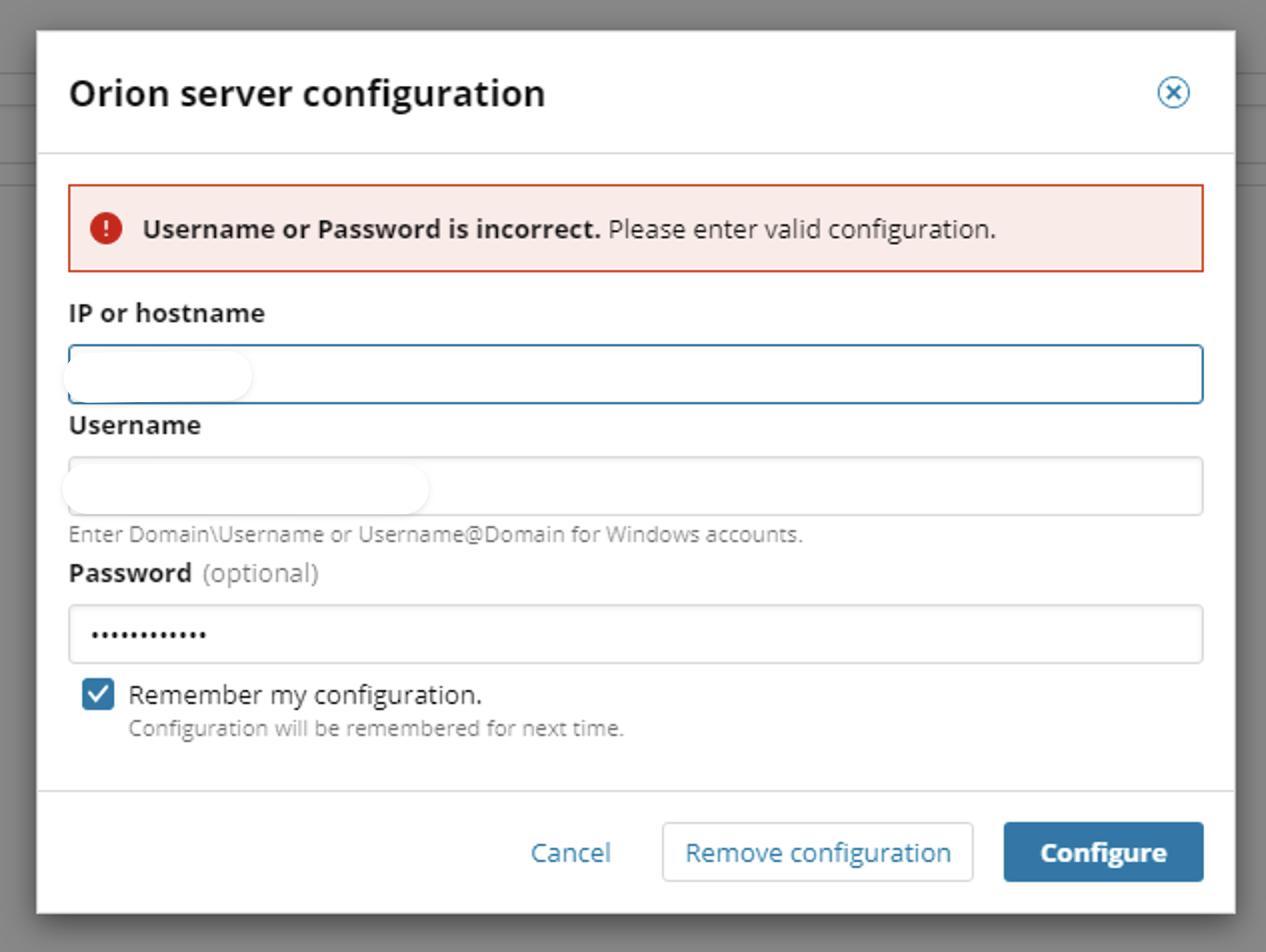Click the Domain\Username helper hint text
Screen dimensions: 1266x952
(435, 535)
